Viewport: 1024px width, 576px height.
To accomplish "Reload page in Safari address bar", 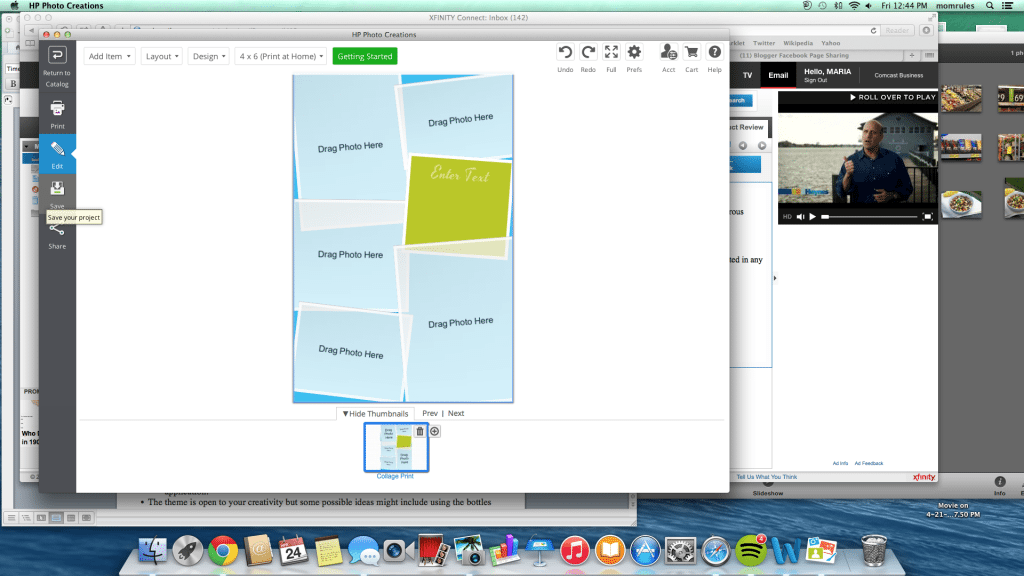I will click(x=873, y=31).
